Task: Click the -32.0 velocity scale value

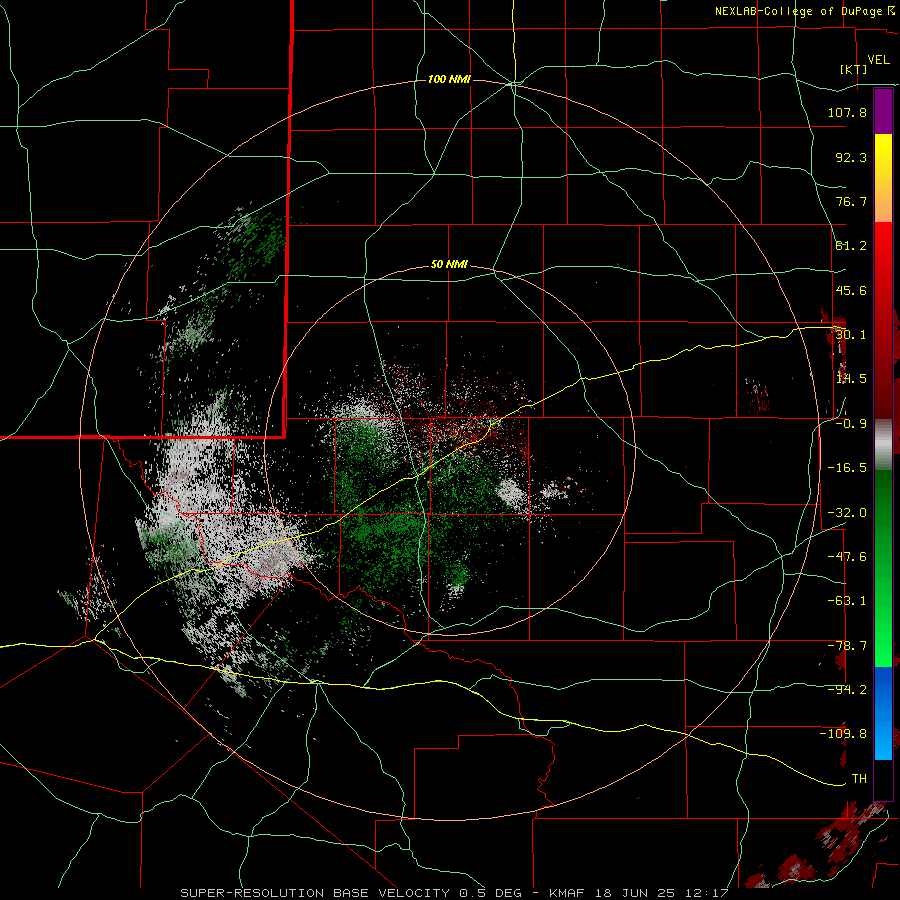Action: (847, 513)
